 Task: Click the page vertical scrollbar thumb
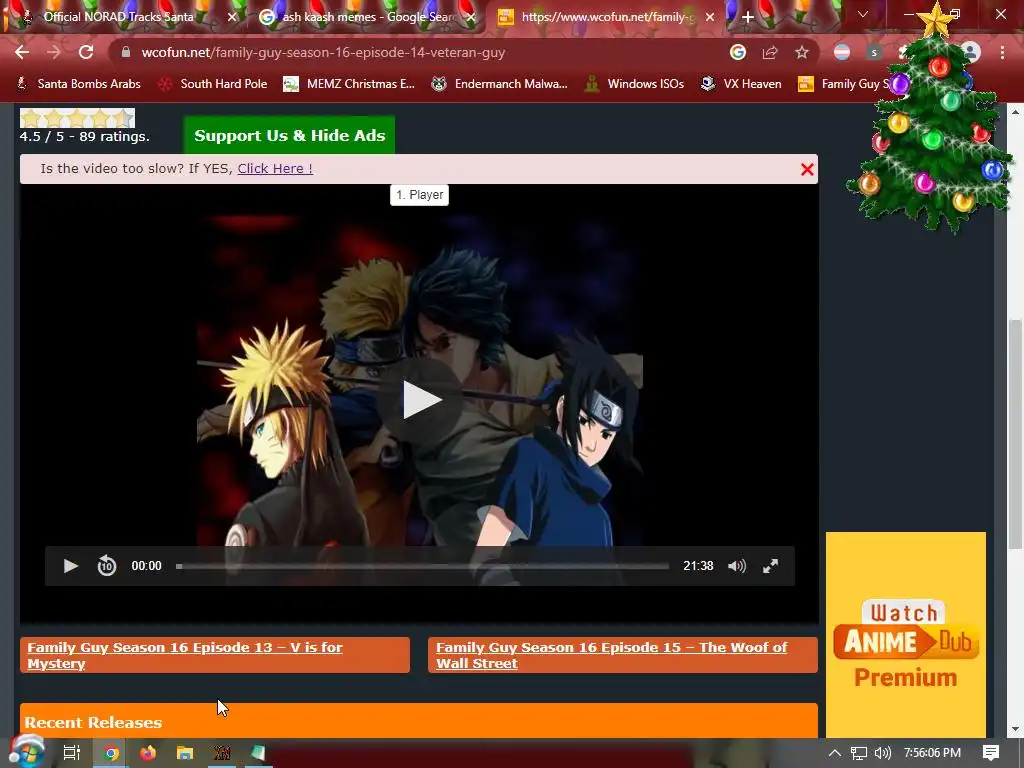coord(1014,434)
